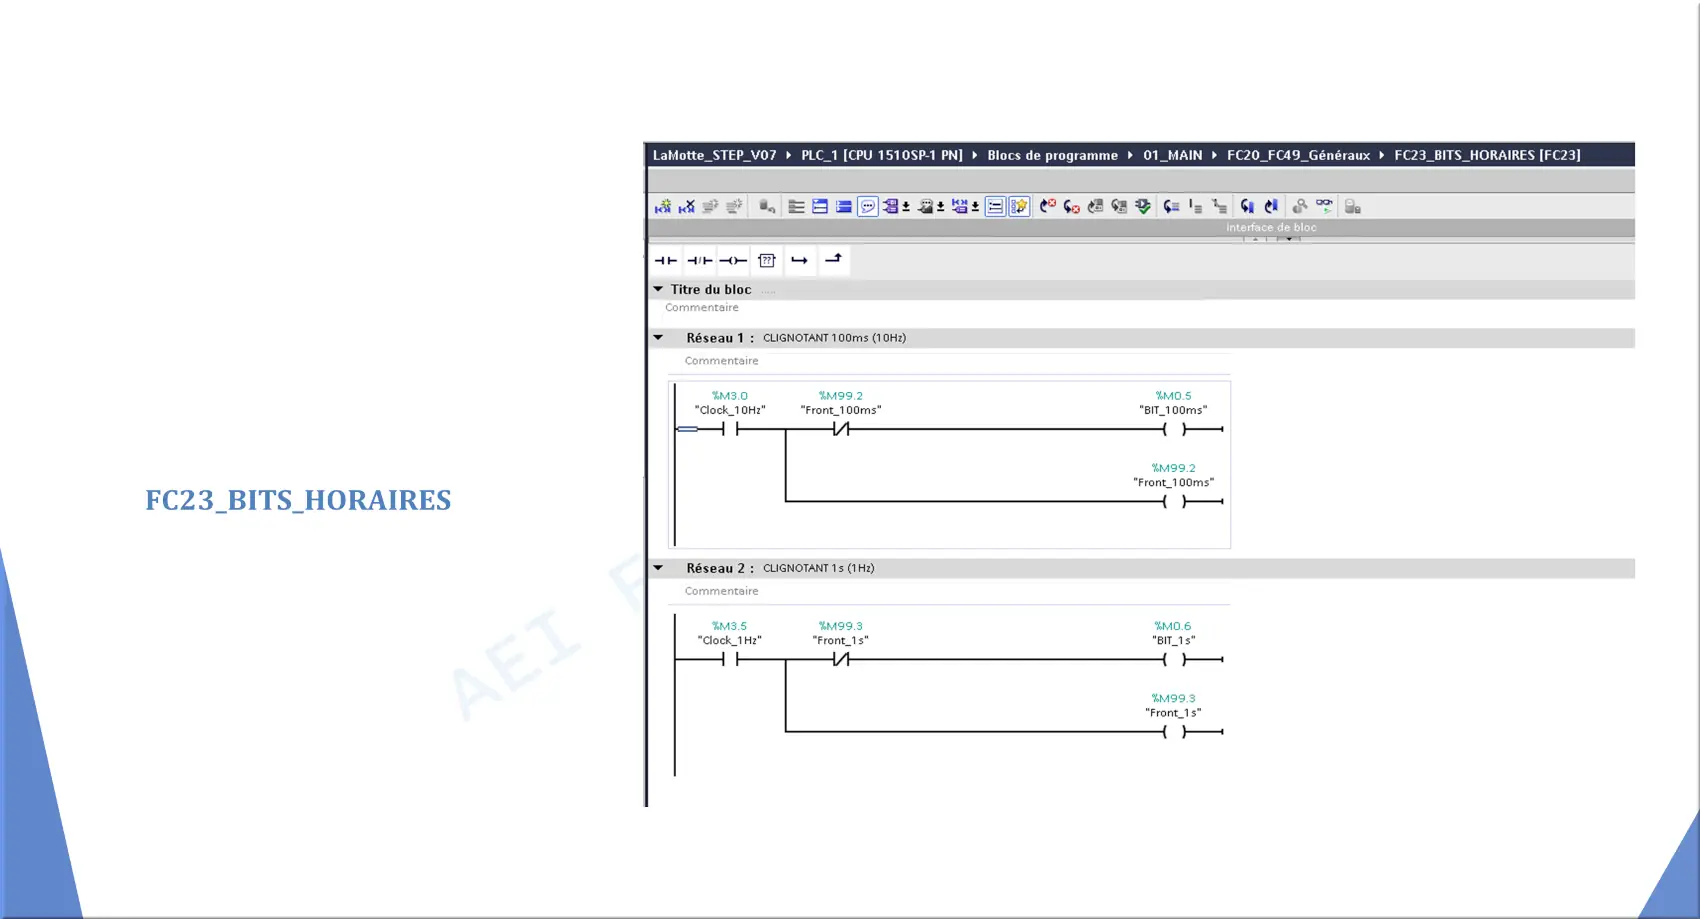
Task: Toggle the favorites display in editor
Action: [1019, 207]
